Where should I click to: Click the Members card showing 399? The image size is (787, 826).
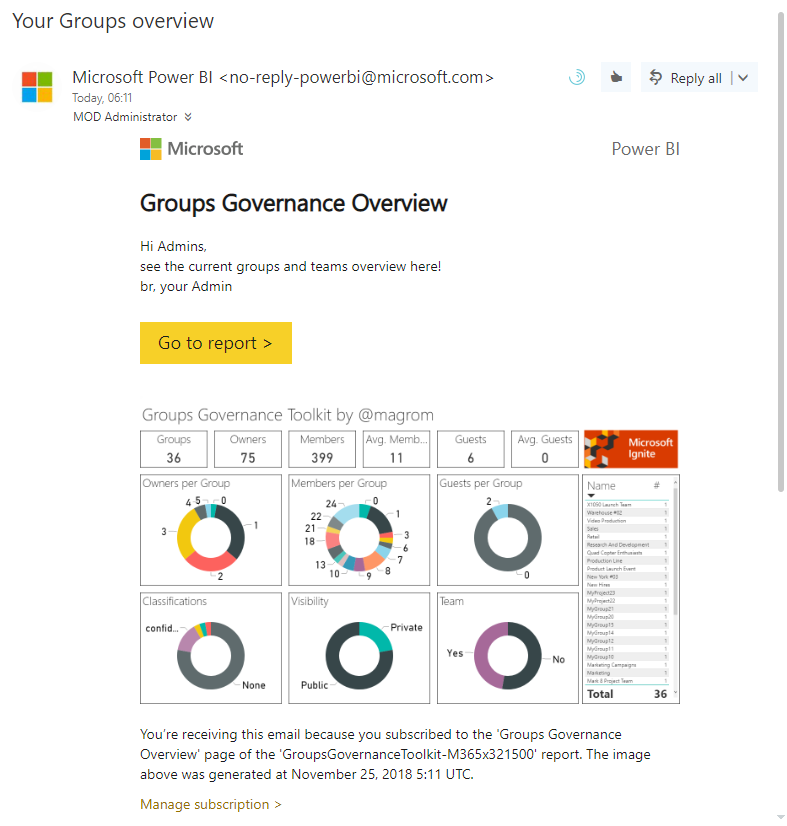click(322, 449)
